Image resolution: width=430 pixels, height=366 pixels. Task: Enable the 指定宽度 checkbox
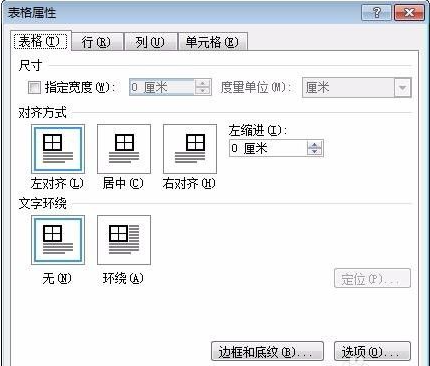tap(34, 88)
